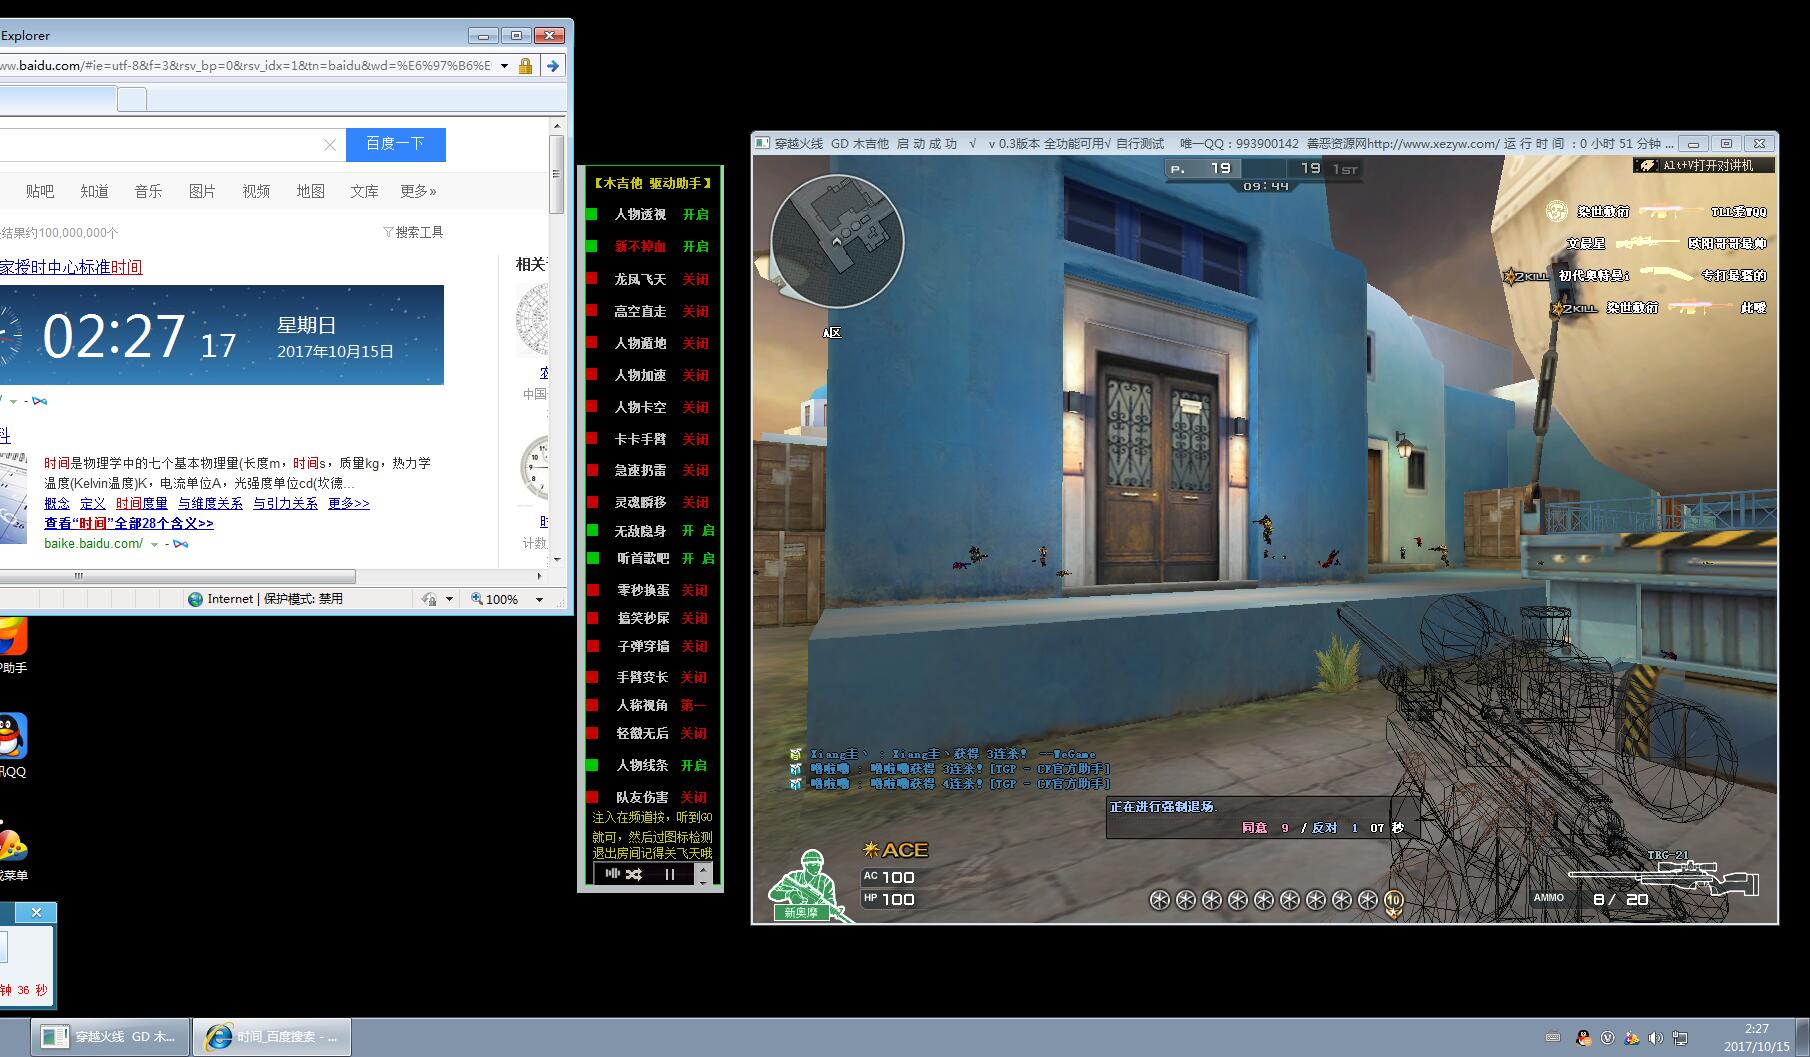
Task: Open the QQ desktop icon
Action: [x=12, y=738]
